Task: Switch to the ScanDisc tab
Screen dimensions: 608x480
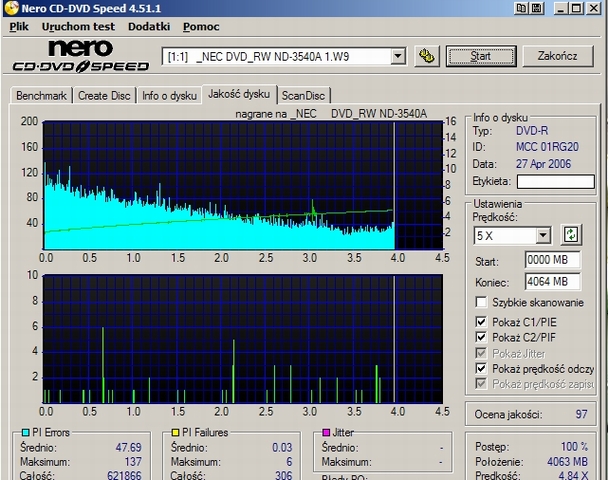Action: coord(304,95)
